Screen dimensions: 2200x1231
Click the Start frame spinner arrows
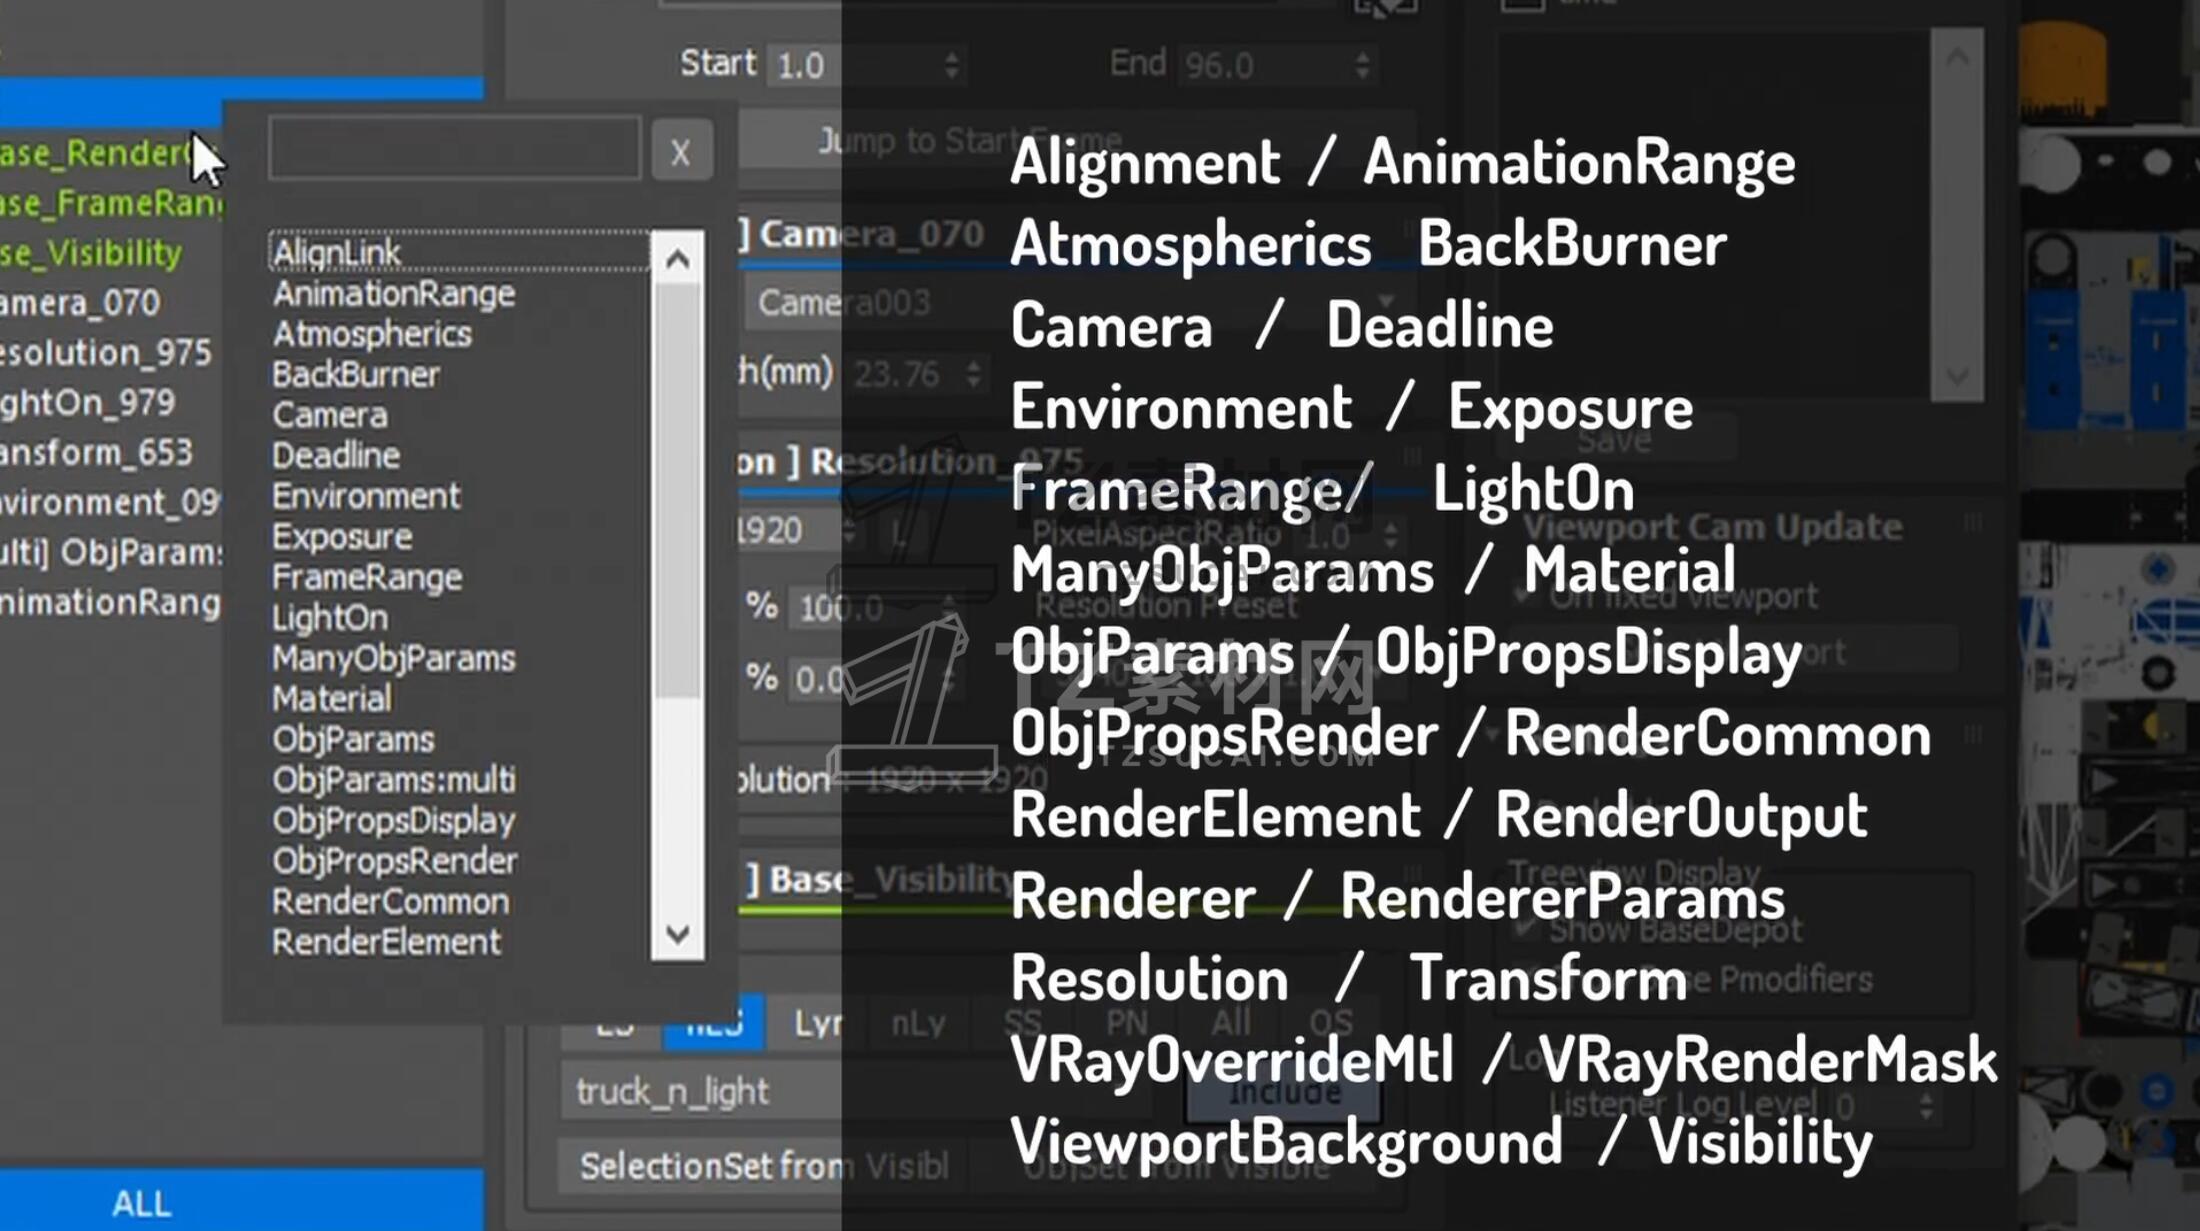pos(951,65)
